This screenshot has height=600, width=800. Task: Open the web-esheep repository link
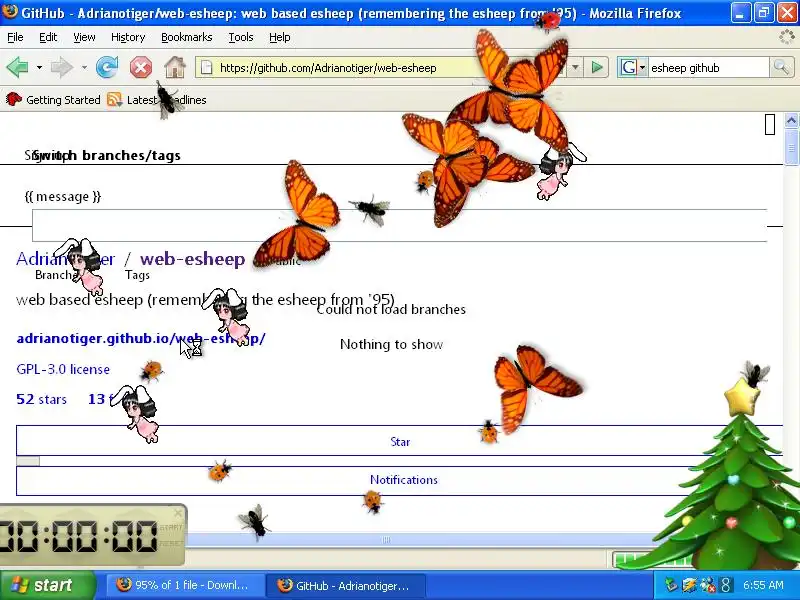[x=192, y=259]
